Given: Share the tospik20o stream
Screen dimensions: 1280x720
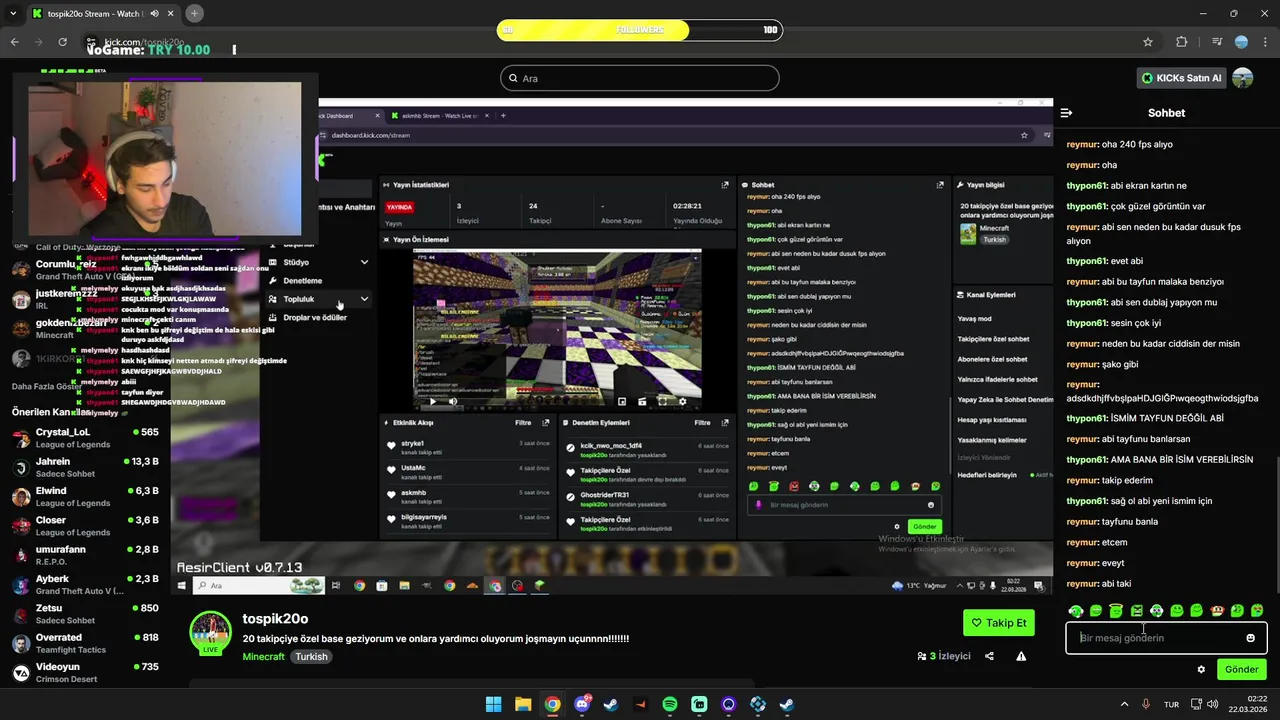Looking at the screenshot, I should click(x=989, y=656).
